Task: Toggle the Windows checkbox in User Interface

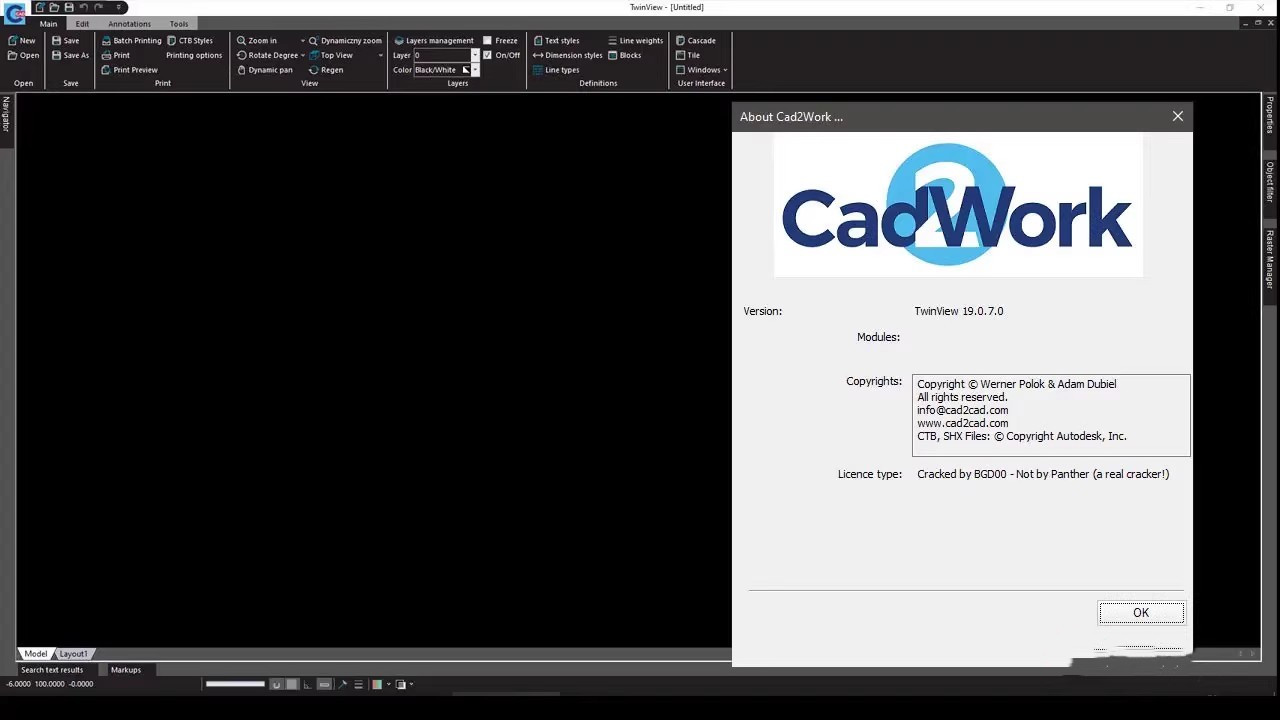Action: [x=680, y=70]
